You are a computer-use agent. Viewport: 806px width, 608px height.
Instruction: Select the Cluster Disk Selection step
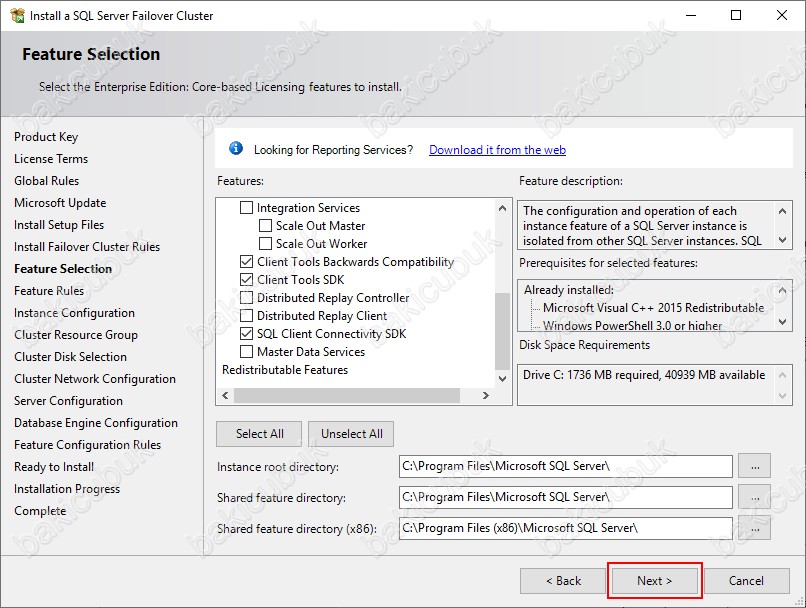pos(70,357)
